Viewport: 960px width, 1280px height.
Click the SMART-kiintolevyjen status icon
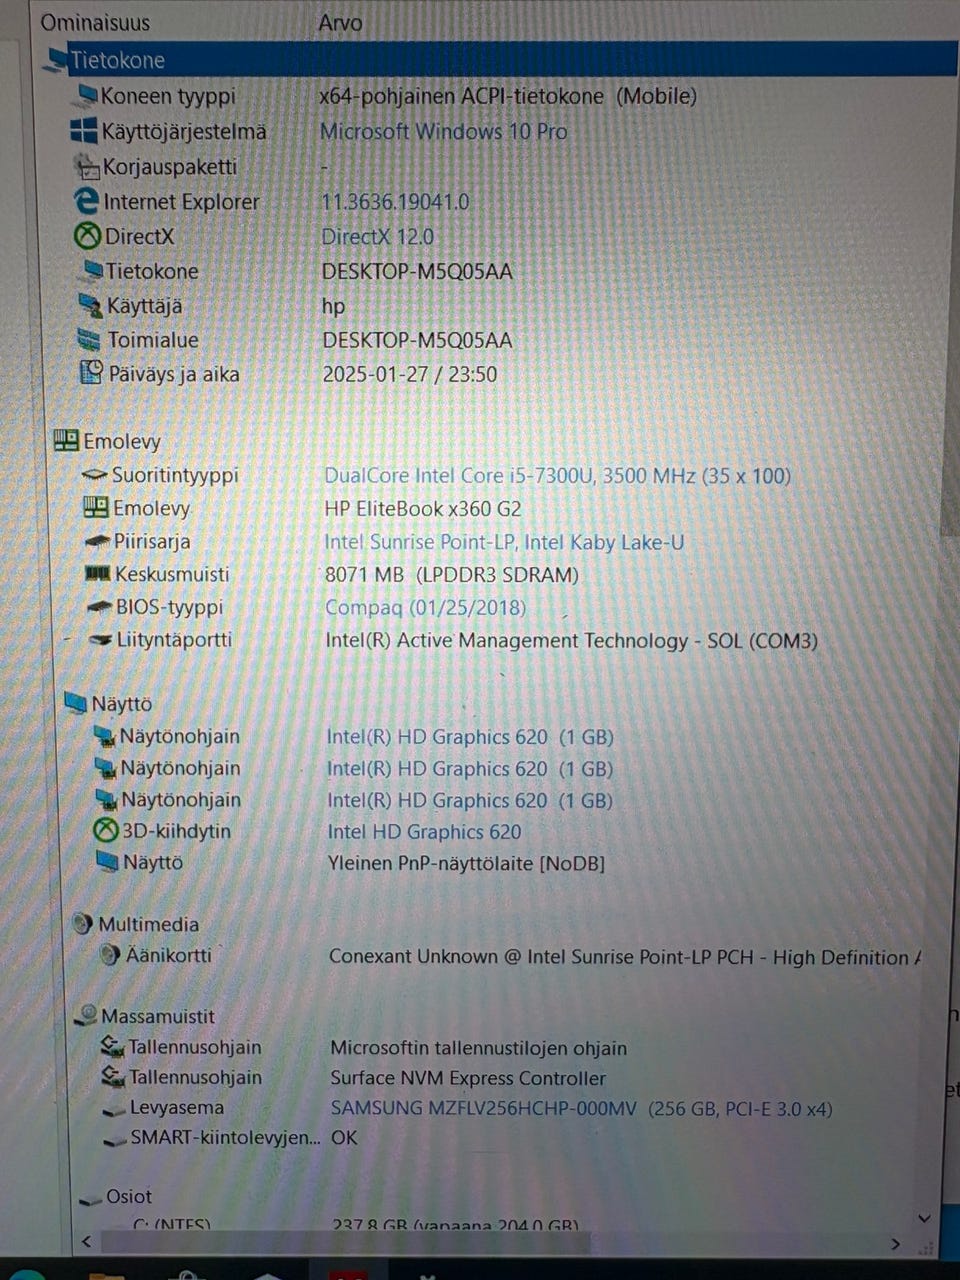(x=116, y=1140)
